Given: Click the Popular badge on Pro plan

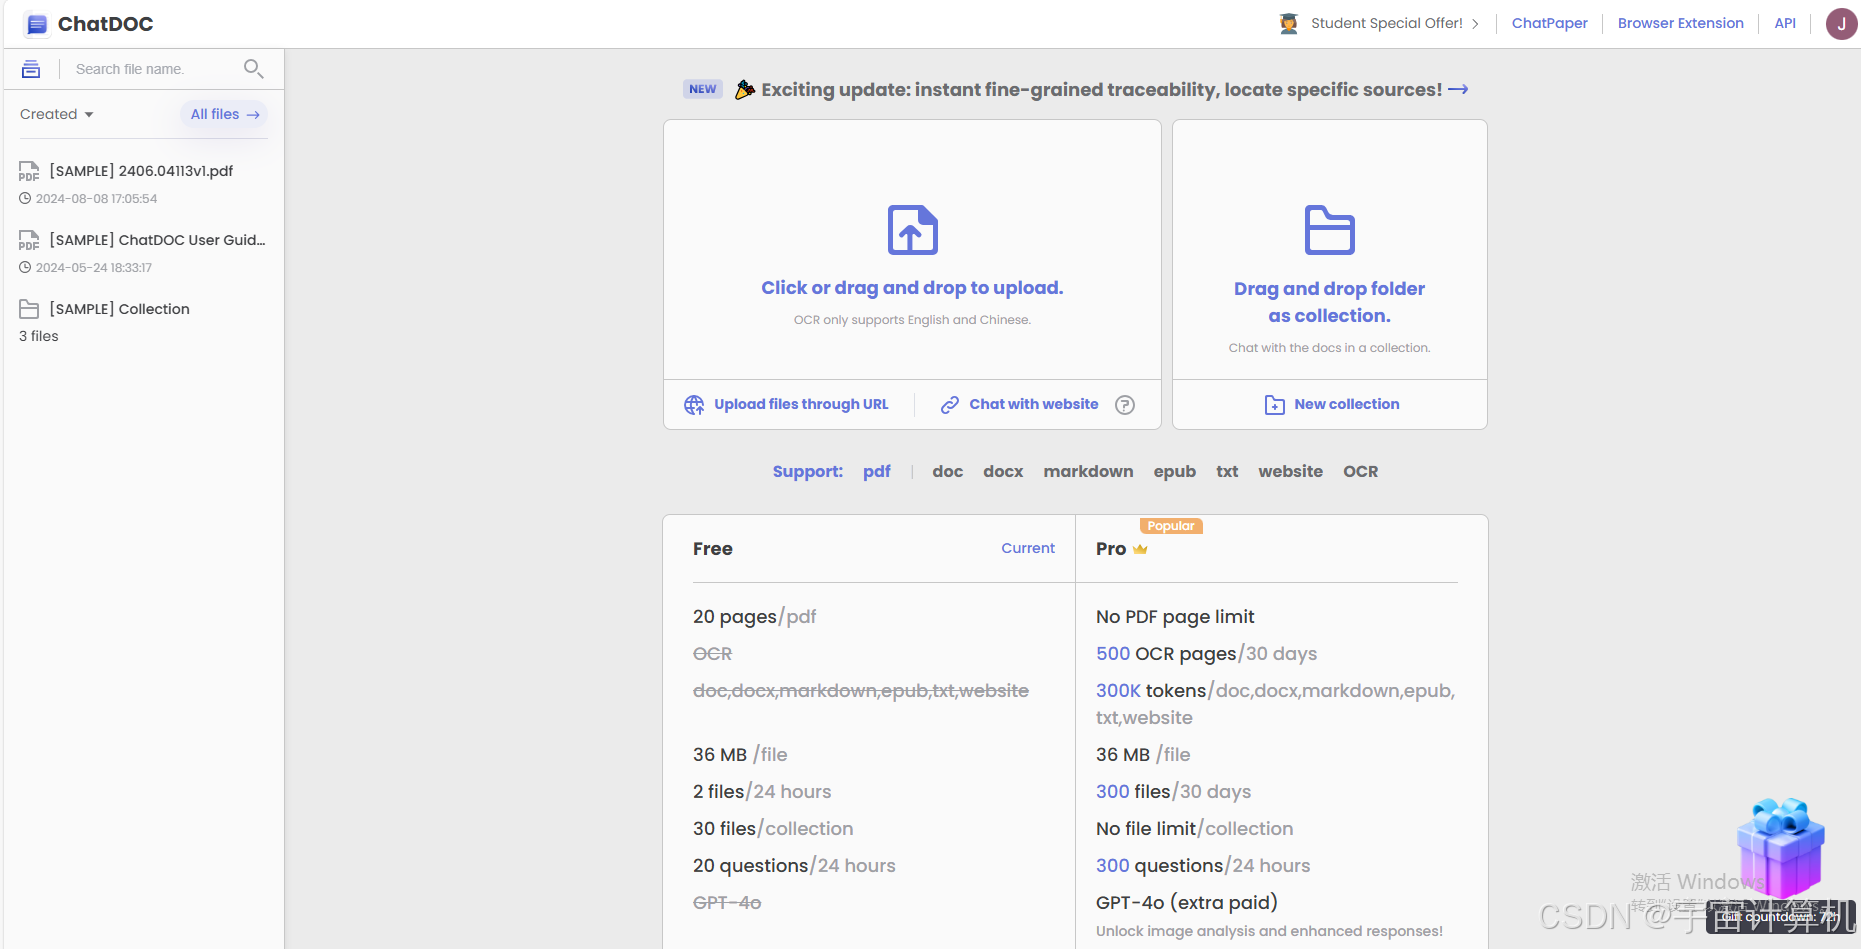Looking at the screenshot, I should coord(1171,526).
